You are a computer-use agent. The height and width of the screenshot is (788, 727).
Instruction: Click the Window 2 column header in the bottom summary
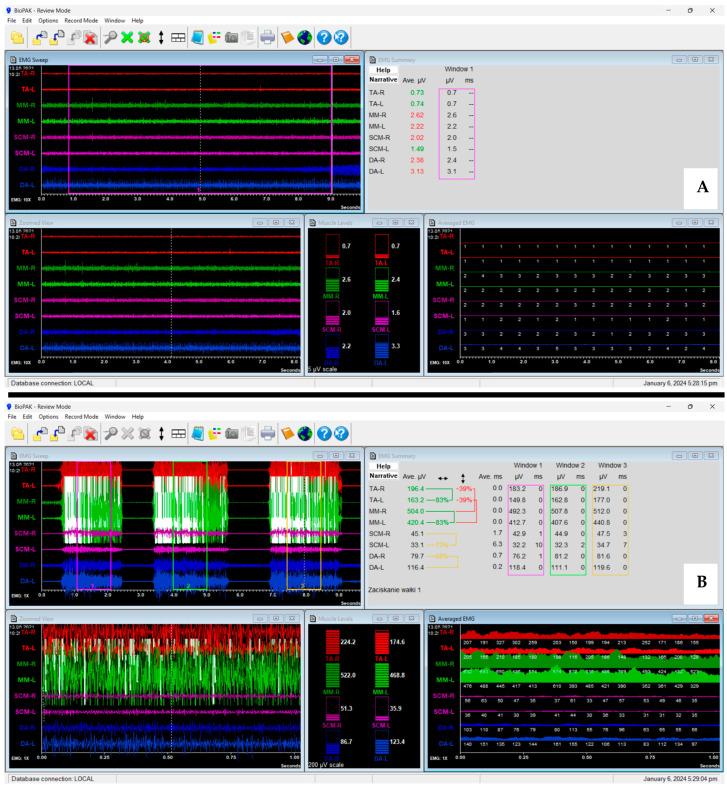tap(569, 465)
